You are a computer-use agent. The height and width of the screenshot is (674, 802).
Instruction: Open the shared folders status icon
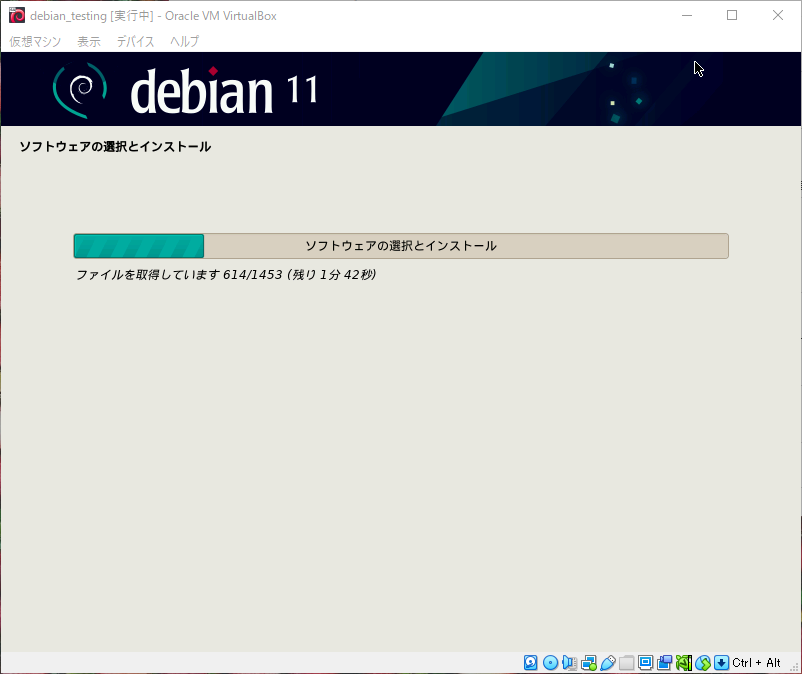627,663
